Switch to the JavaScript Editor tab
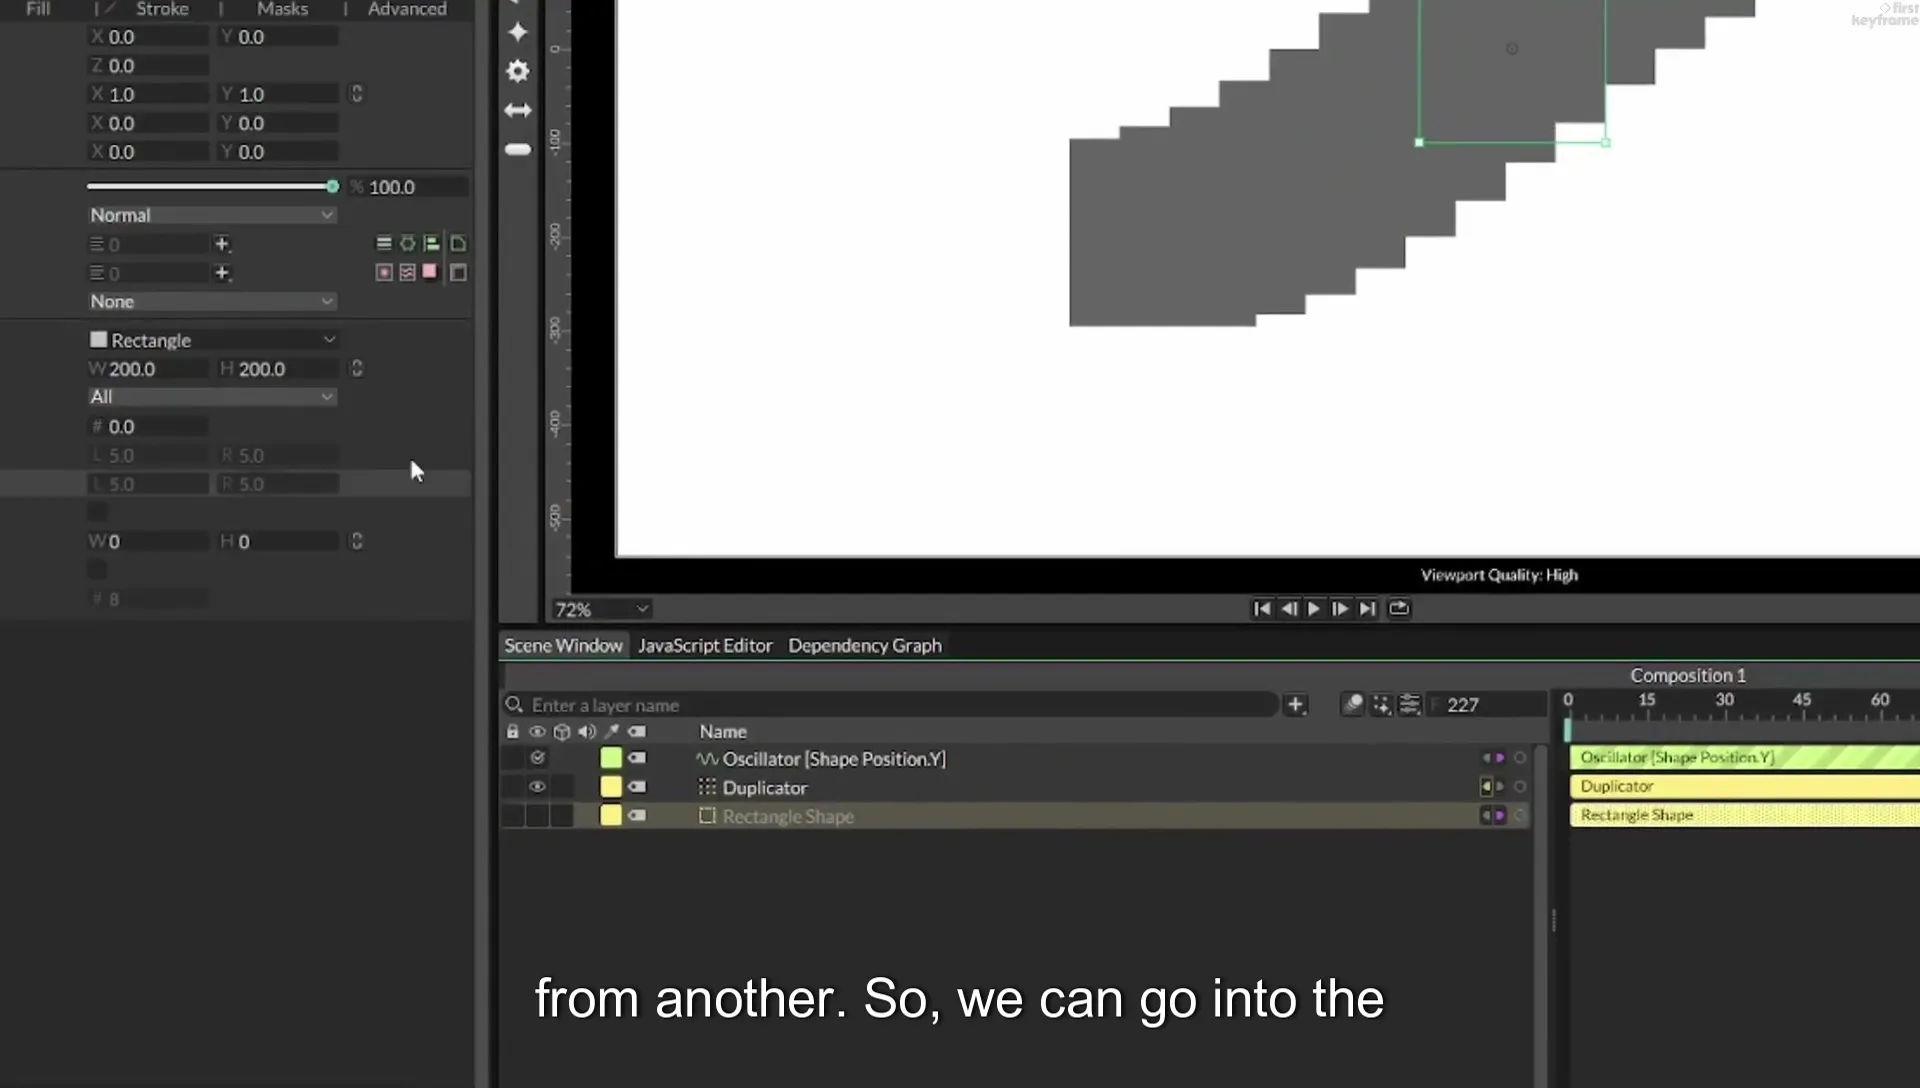The image size is (1920, 1088). (705, 645)
